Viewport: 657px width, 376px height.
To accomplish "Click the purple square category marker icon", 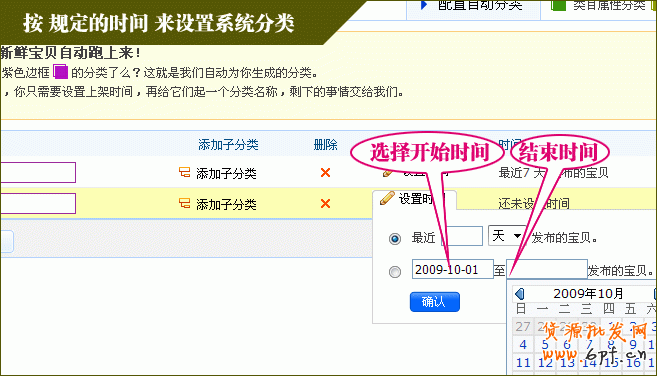I will (61, 72).
